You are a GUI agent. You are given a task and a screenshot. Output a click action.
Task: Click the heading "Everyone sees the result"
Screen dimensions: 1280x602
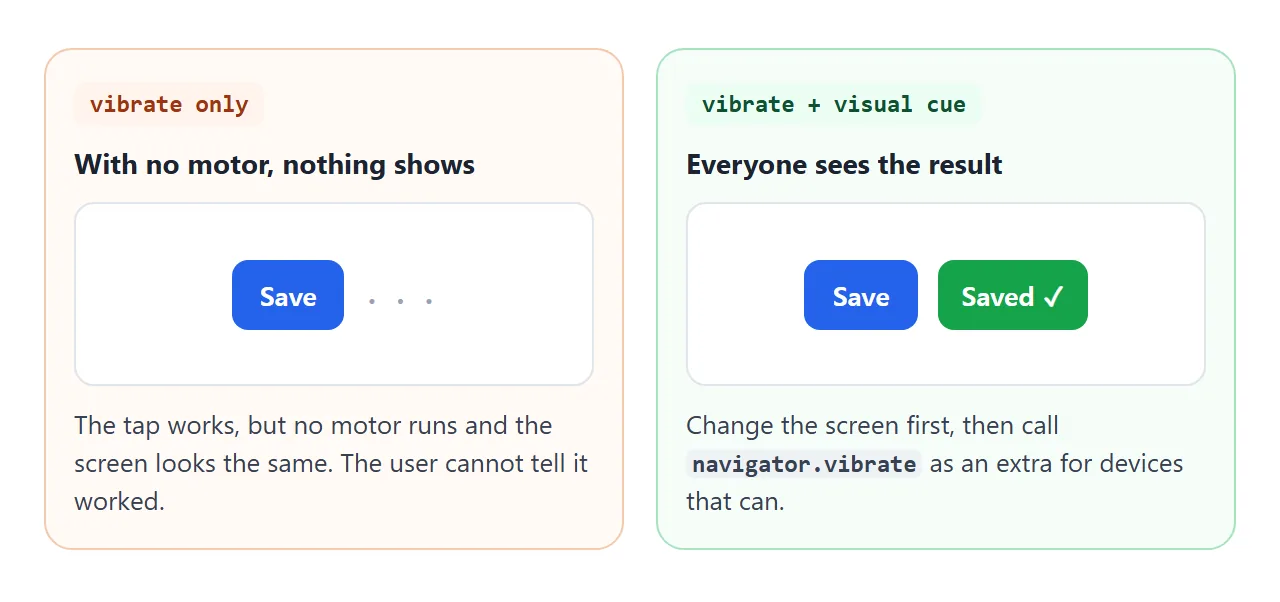pyautogui.click(x=844, y=164)
